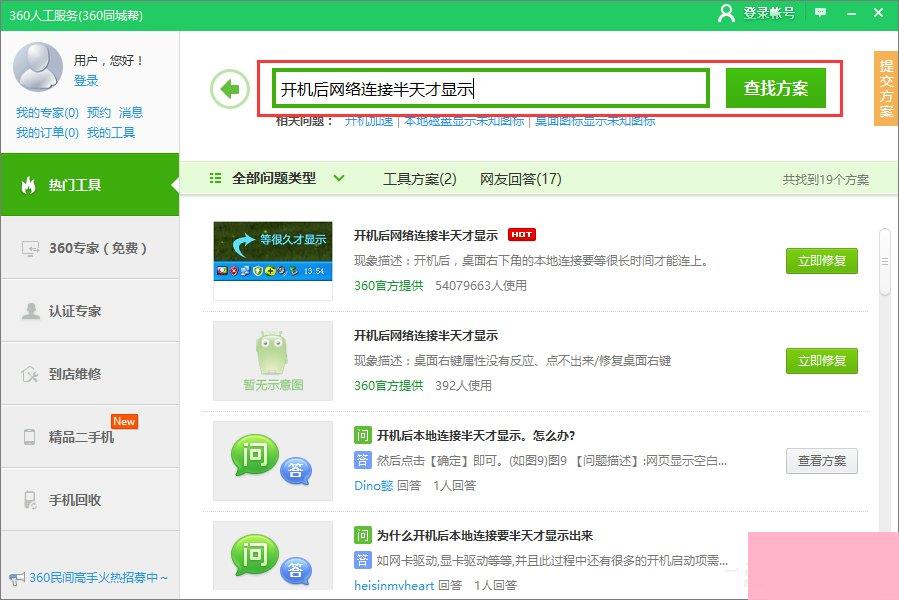The image size is (899, 600).
Task: Open 我的订单(0) link
Action: coord(47,133)
